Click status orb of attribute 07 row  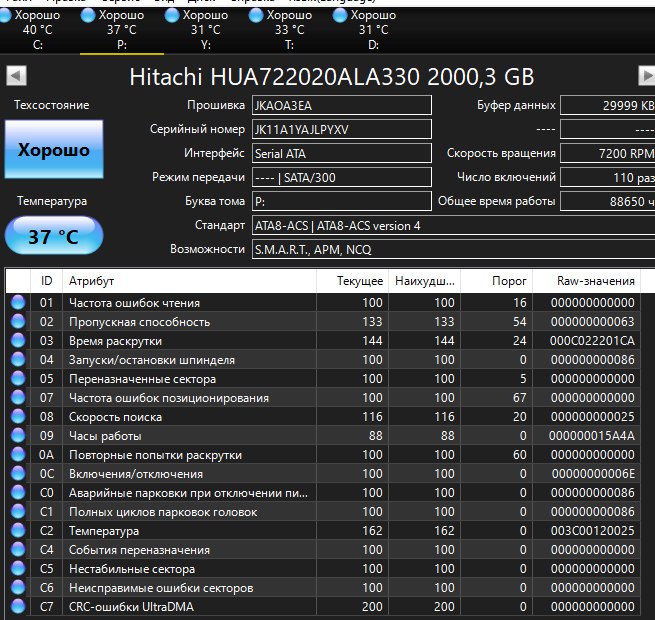pos(18,397)
